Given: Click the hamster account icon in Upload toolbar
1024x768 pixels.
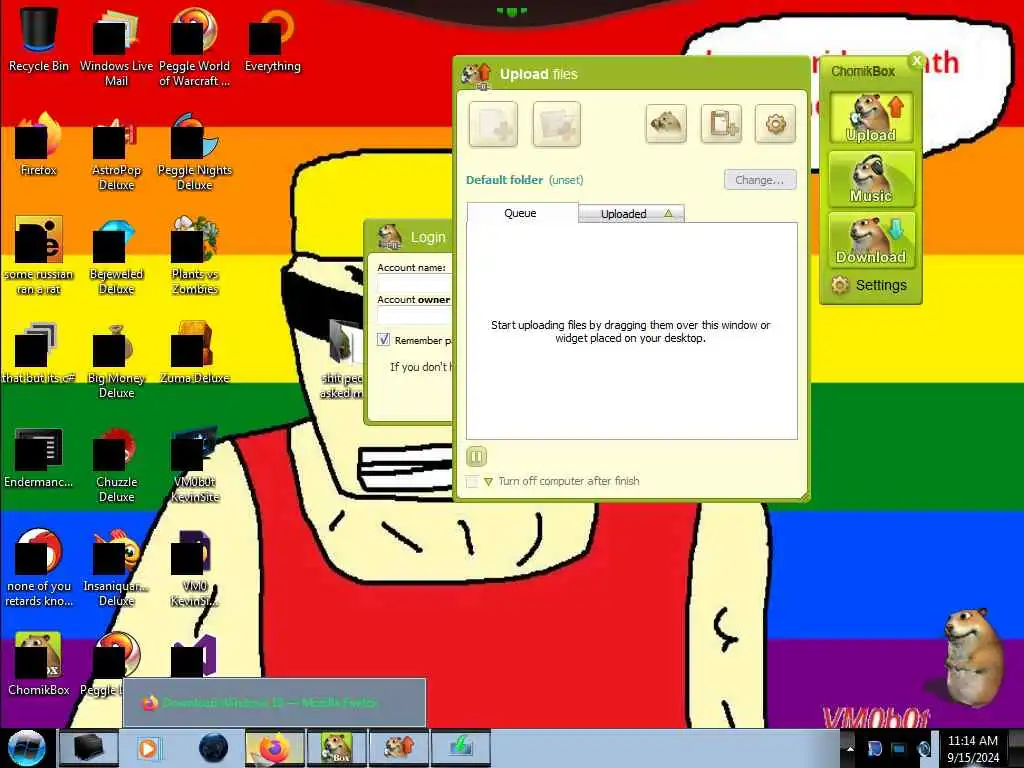Looking at the screenshot, I should 665,123.
